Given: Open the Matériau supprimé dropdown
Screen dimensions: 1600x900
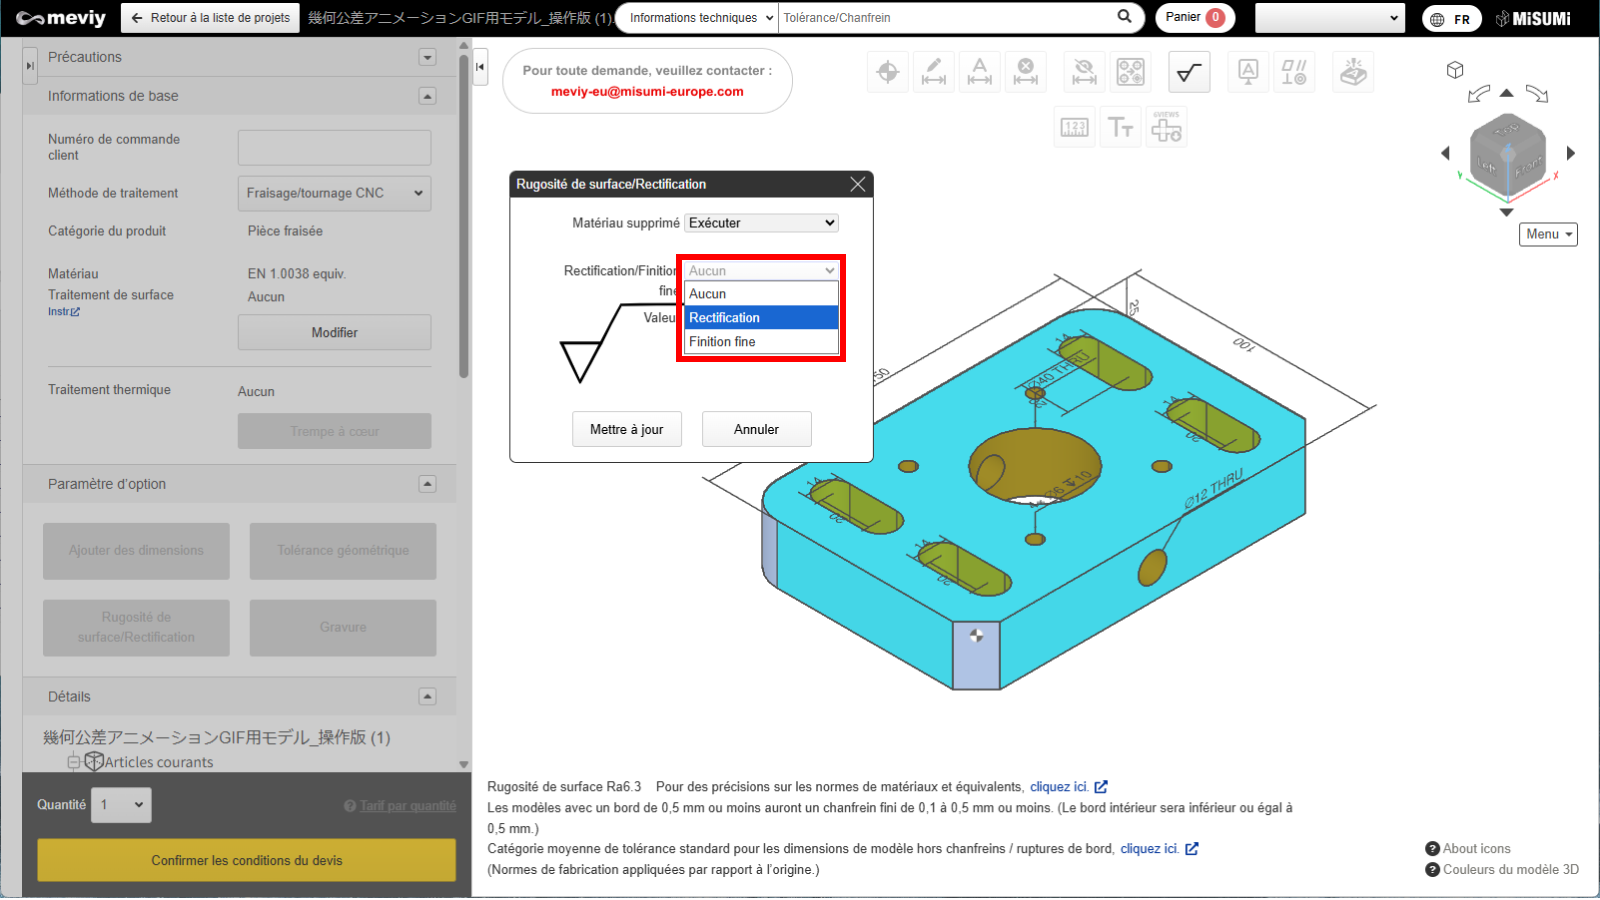Looking at the screenshot, I should 761,223.
